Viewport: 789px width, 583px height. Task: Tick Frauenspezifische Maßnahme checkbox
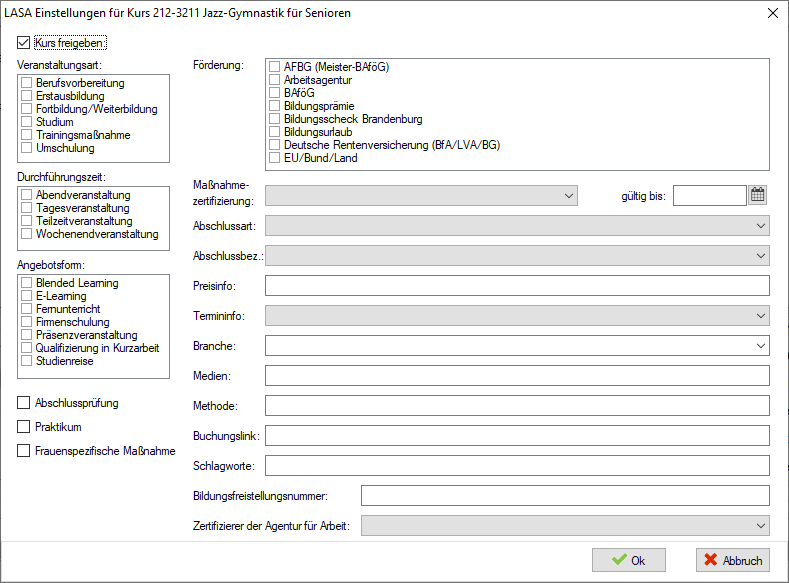[x=24, y=451]
